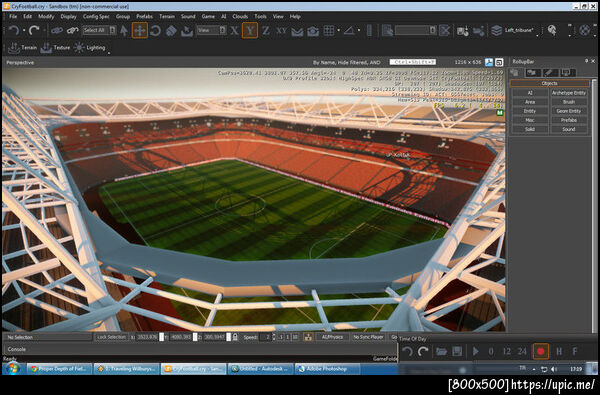Open the File menu
600x395 pixels.
(x=13, y=16)
